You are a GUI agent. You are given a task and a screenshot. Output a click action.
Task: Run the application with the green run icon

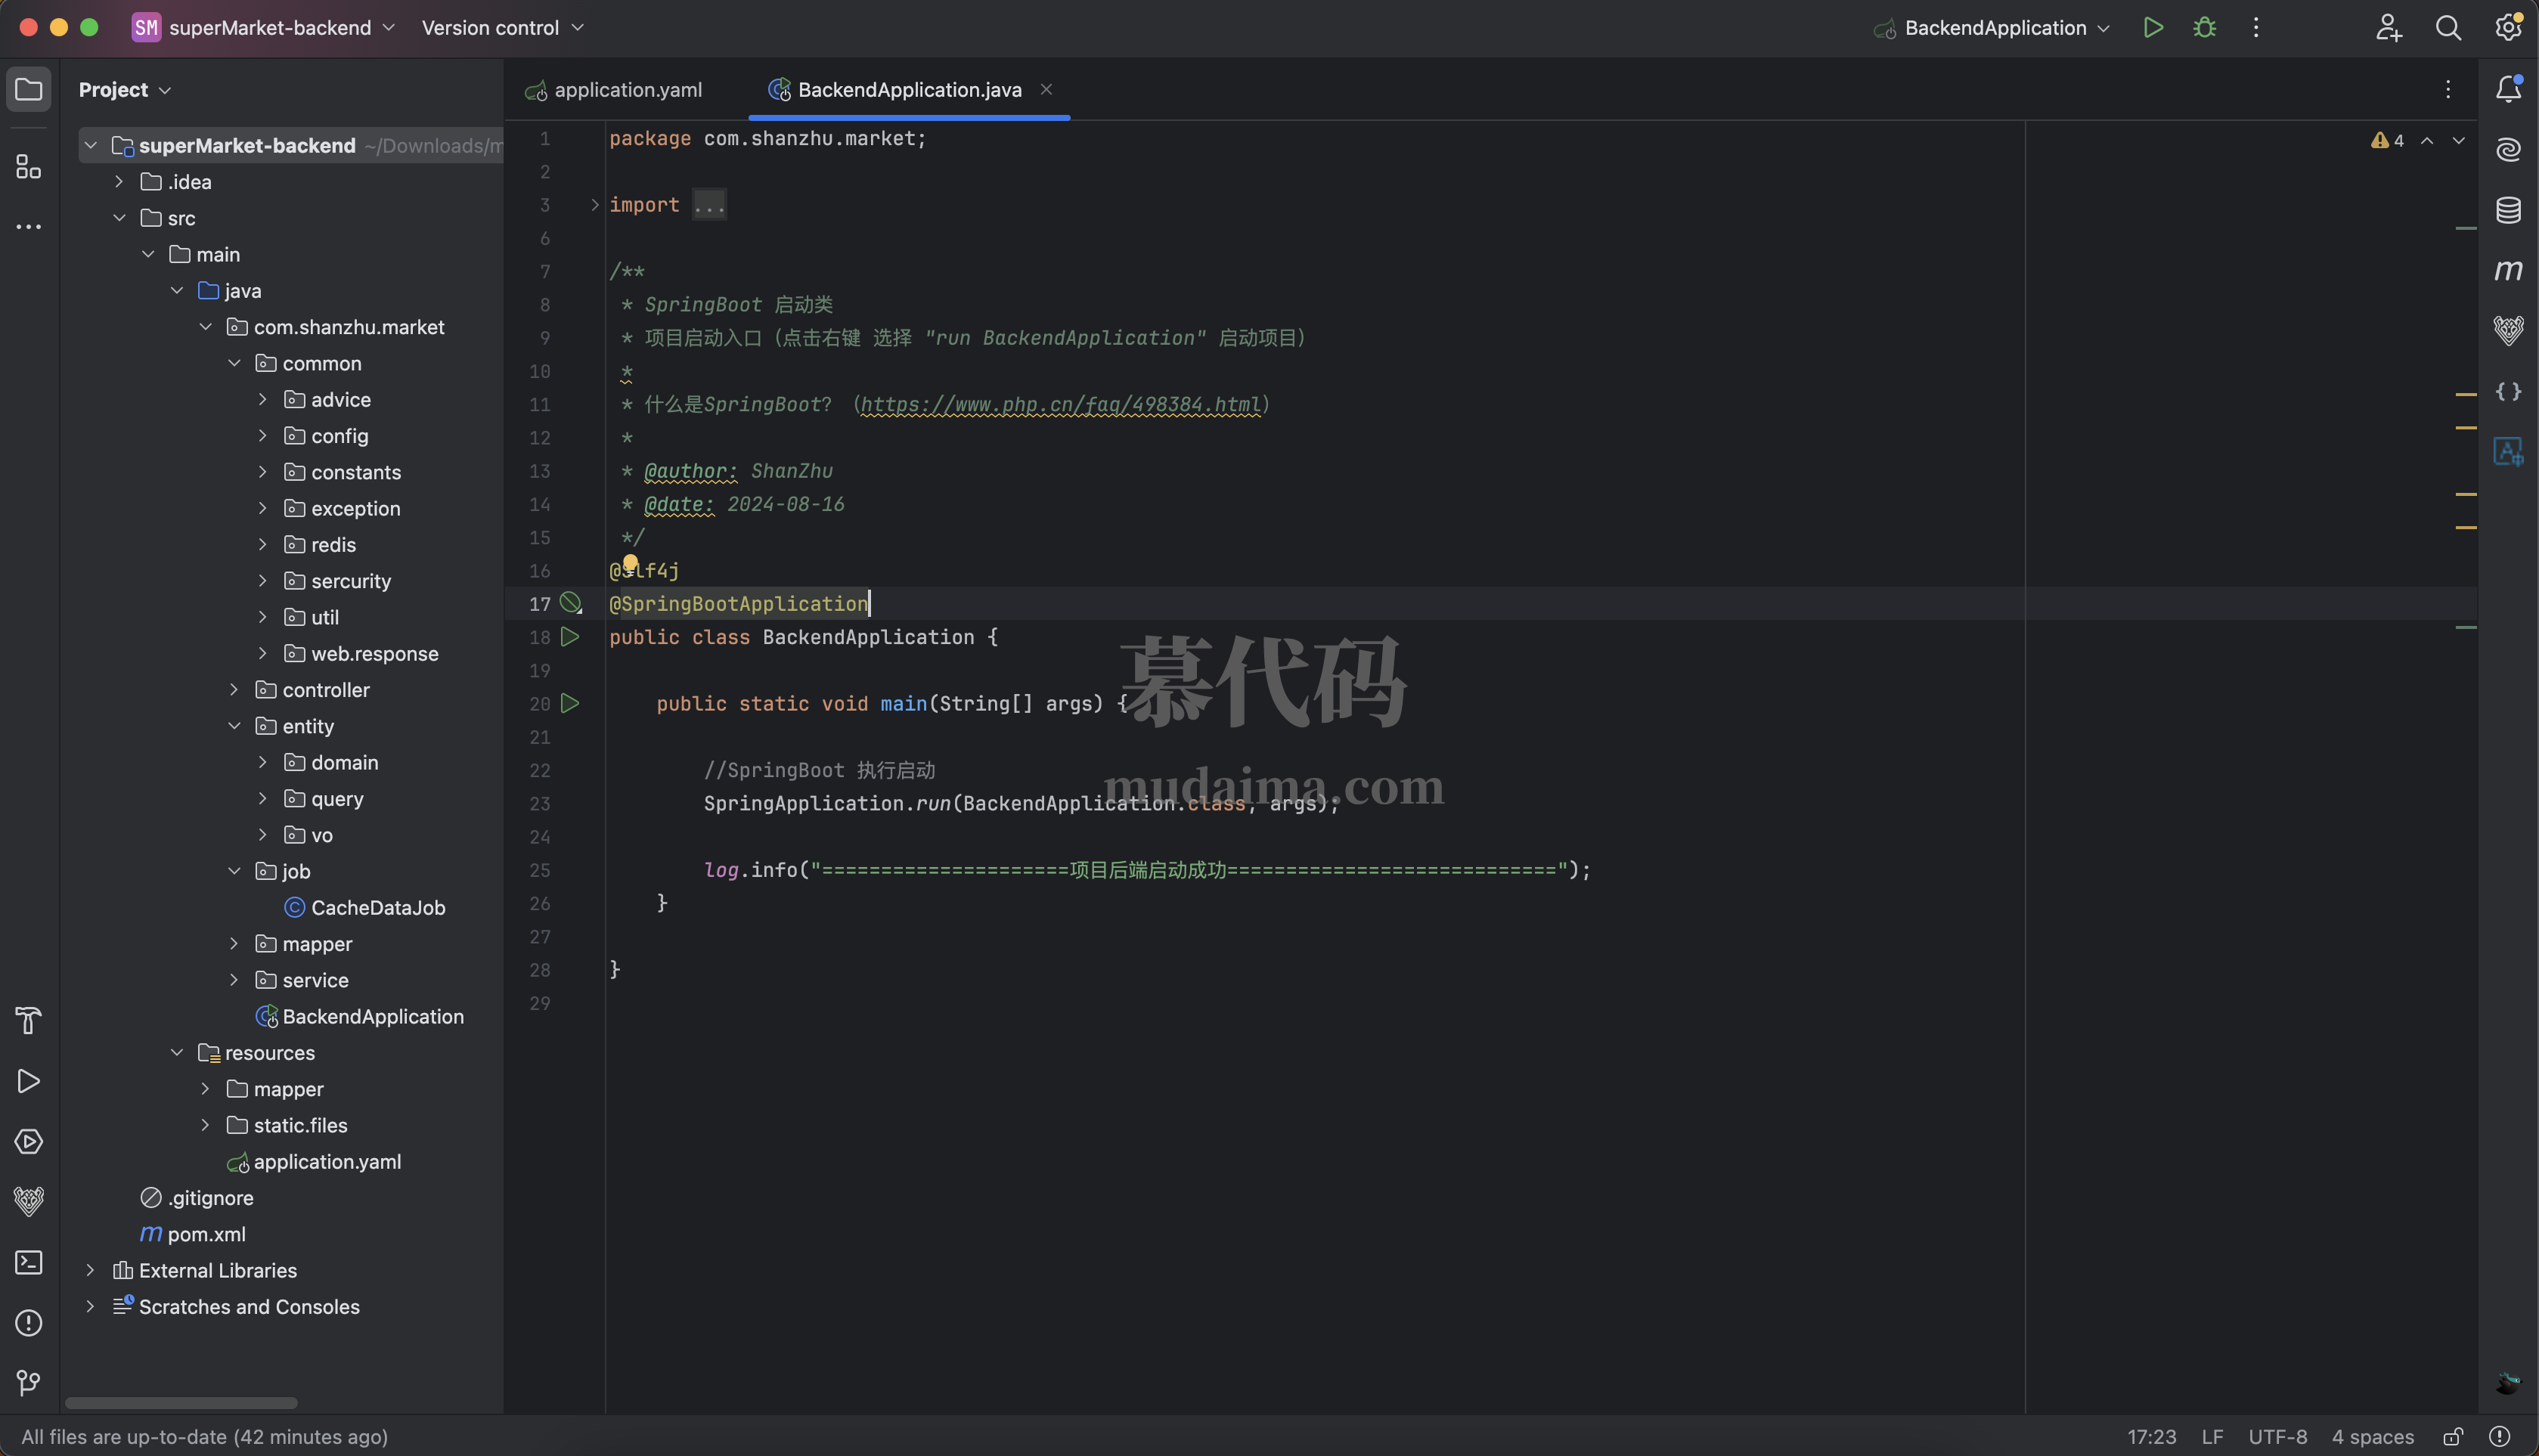click(x=2153, y=27)
